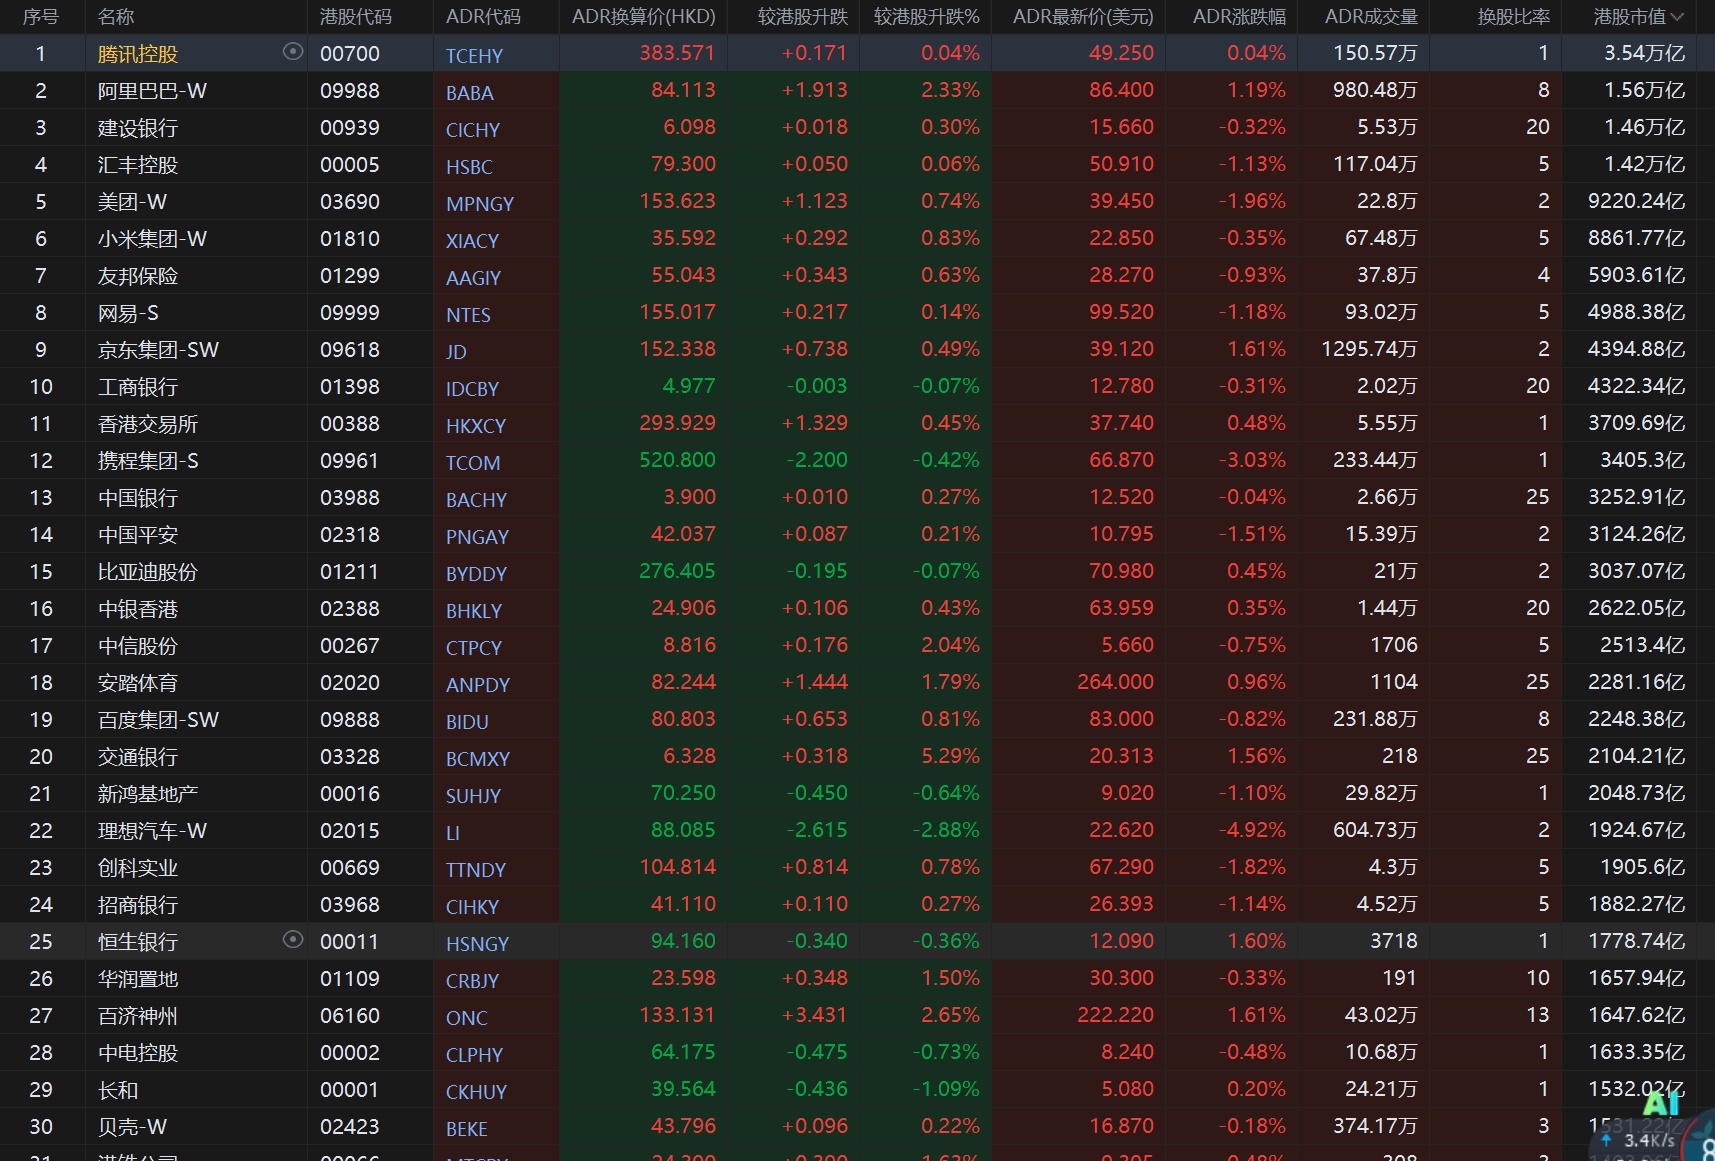This screenshot has width=1715, height=1161.
Task: Open the XIACY ADR code link
Action: click(472, 241)
